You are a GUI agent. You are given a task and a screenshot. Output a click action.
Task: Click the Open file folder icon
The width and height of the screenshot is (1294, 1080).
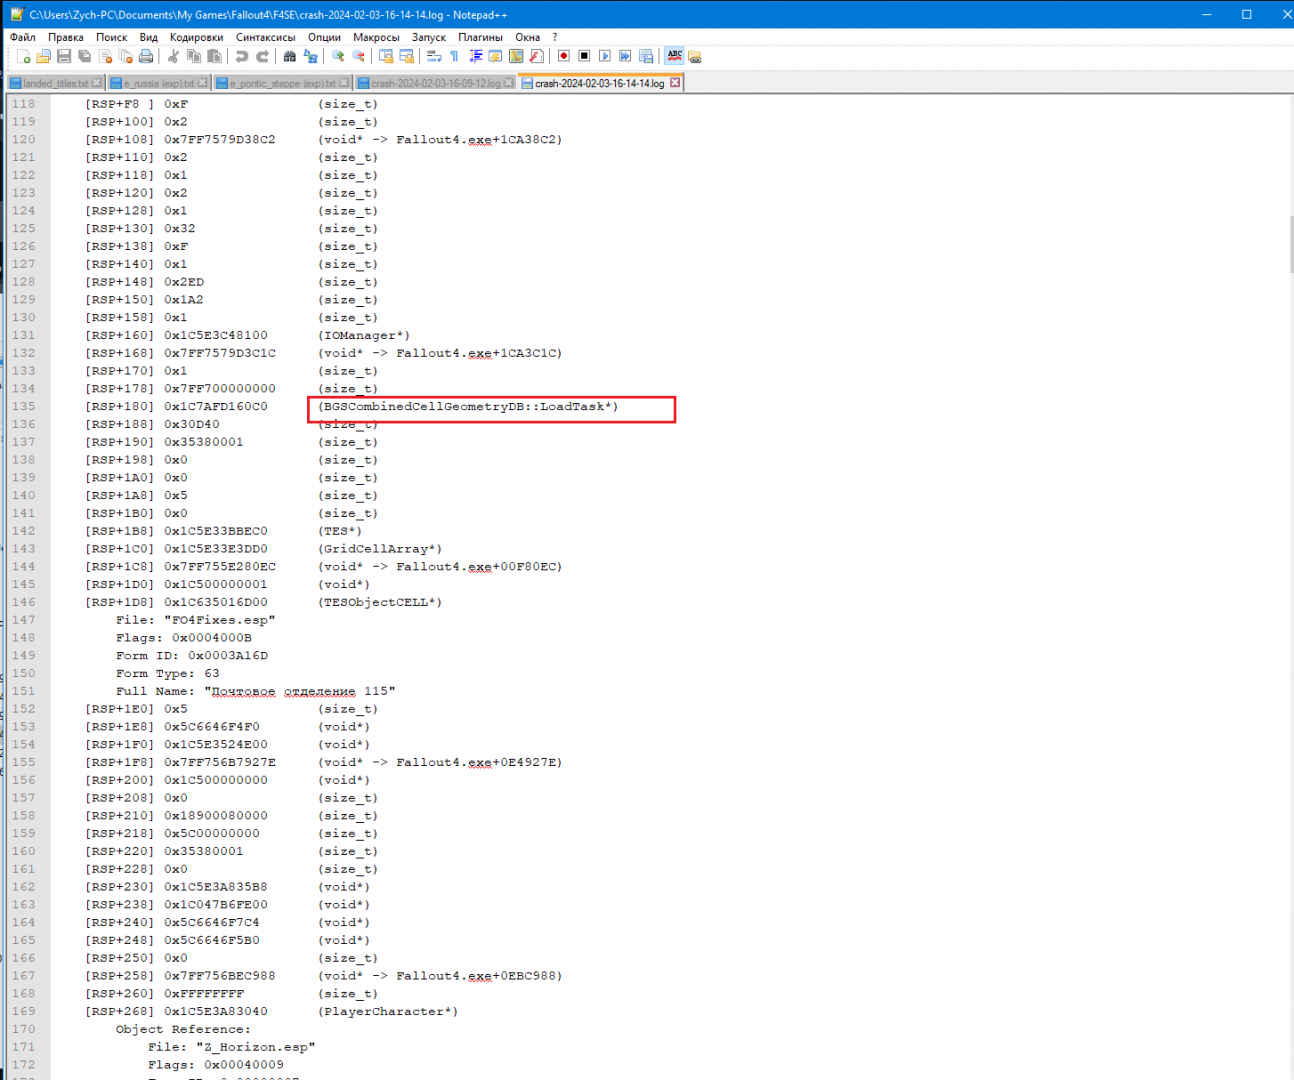43,57
